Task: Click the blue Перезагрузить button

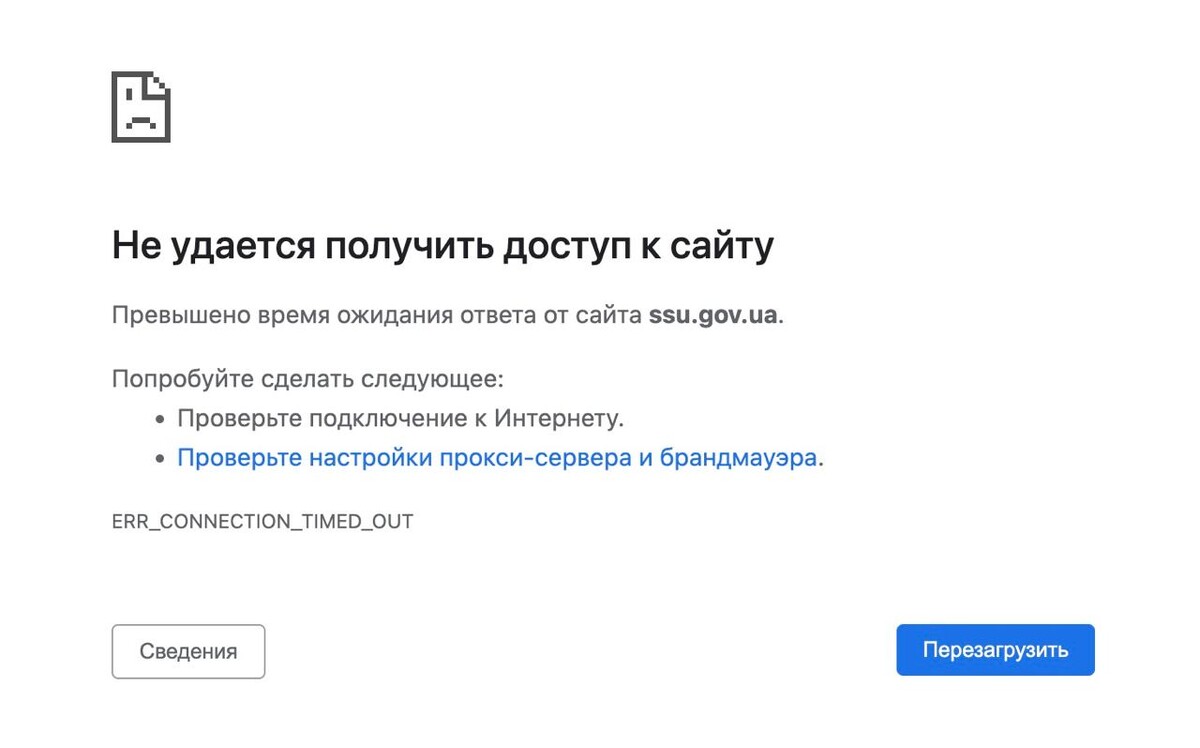Action: tap(995, 649)
